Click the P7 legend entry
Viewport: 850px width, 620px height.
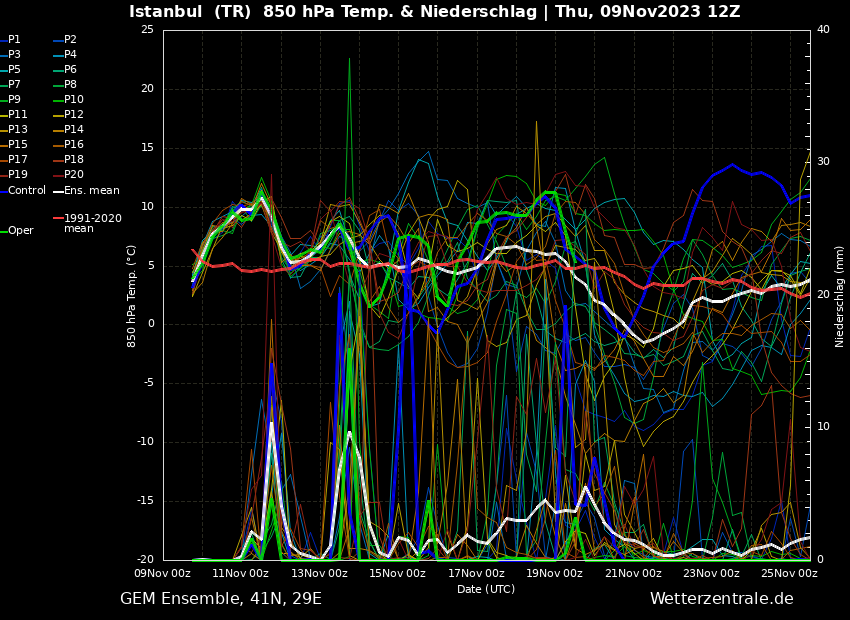click(x=11, y=85)
